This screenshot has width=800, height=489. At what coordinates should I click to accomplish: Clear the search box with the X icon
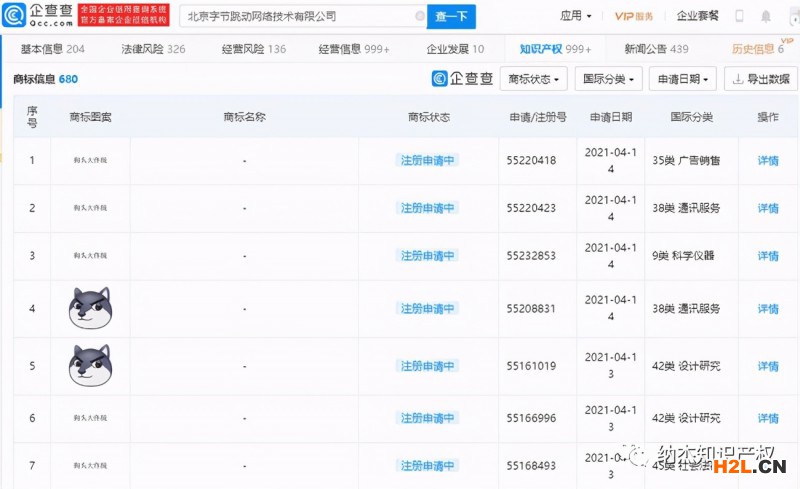(419, 17)
